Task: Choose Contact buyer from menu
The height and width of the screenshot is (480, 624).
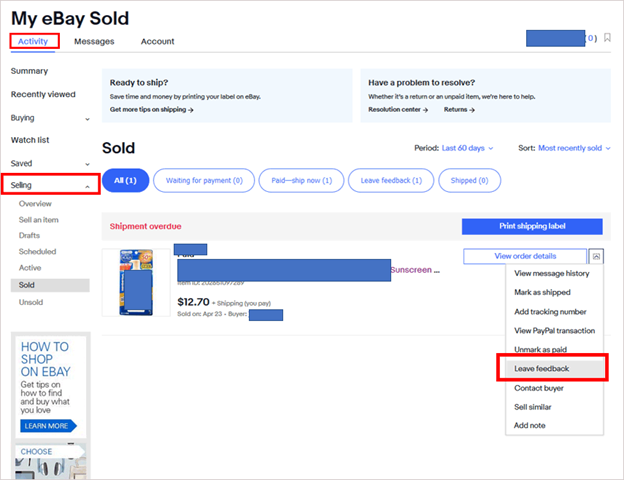Action: [539, 388]
